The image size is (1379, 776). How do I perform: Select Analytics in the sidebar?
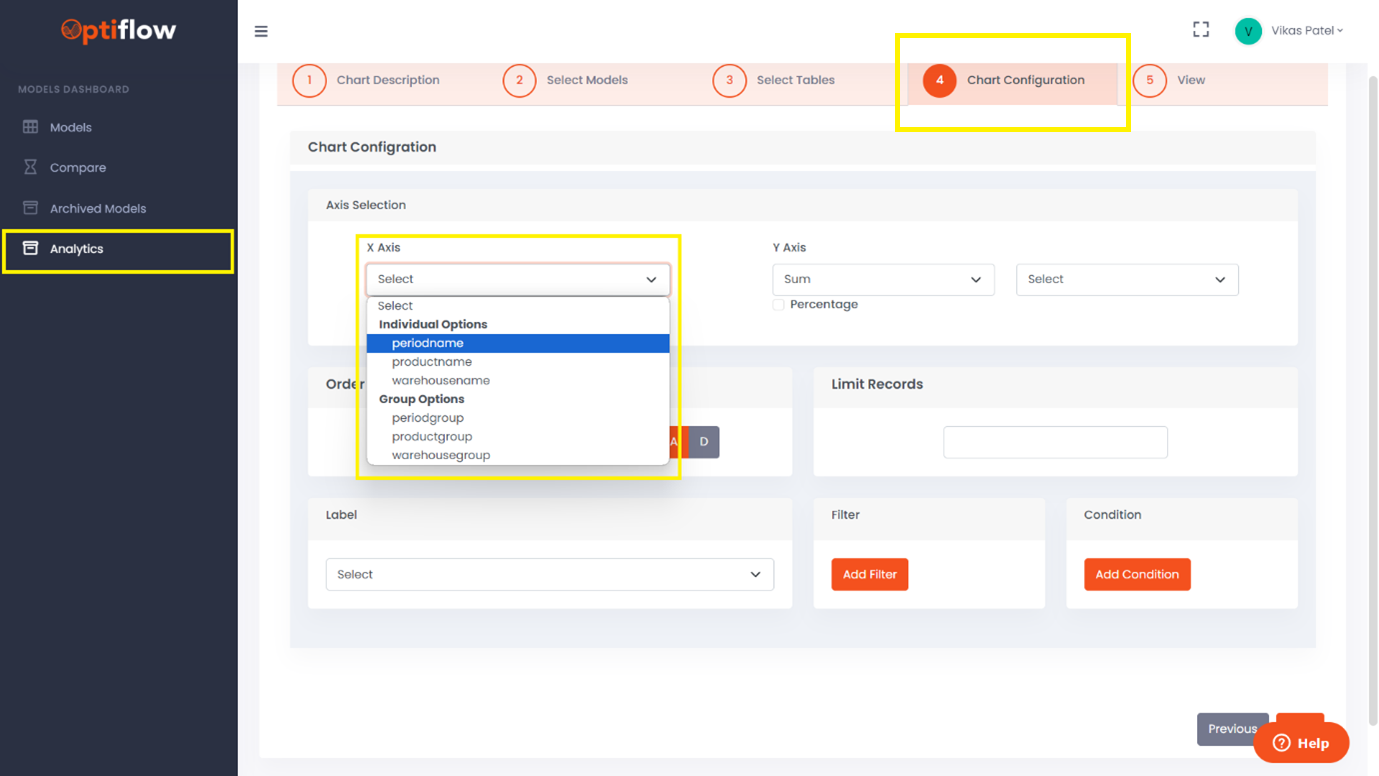point(77,248)
